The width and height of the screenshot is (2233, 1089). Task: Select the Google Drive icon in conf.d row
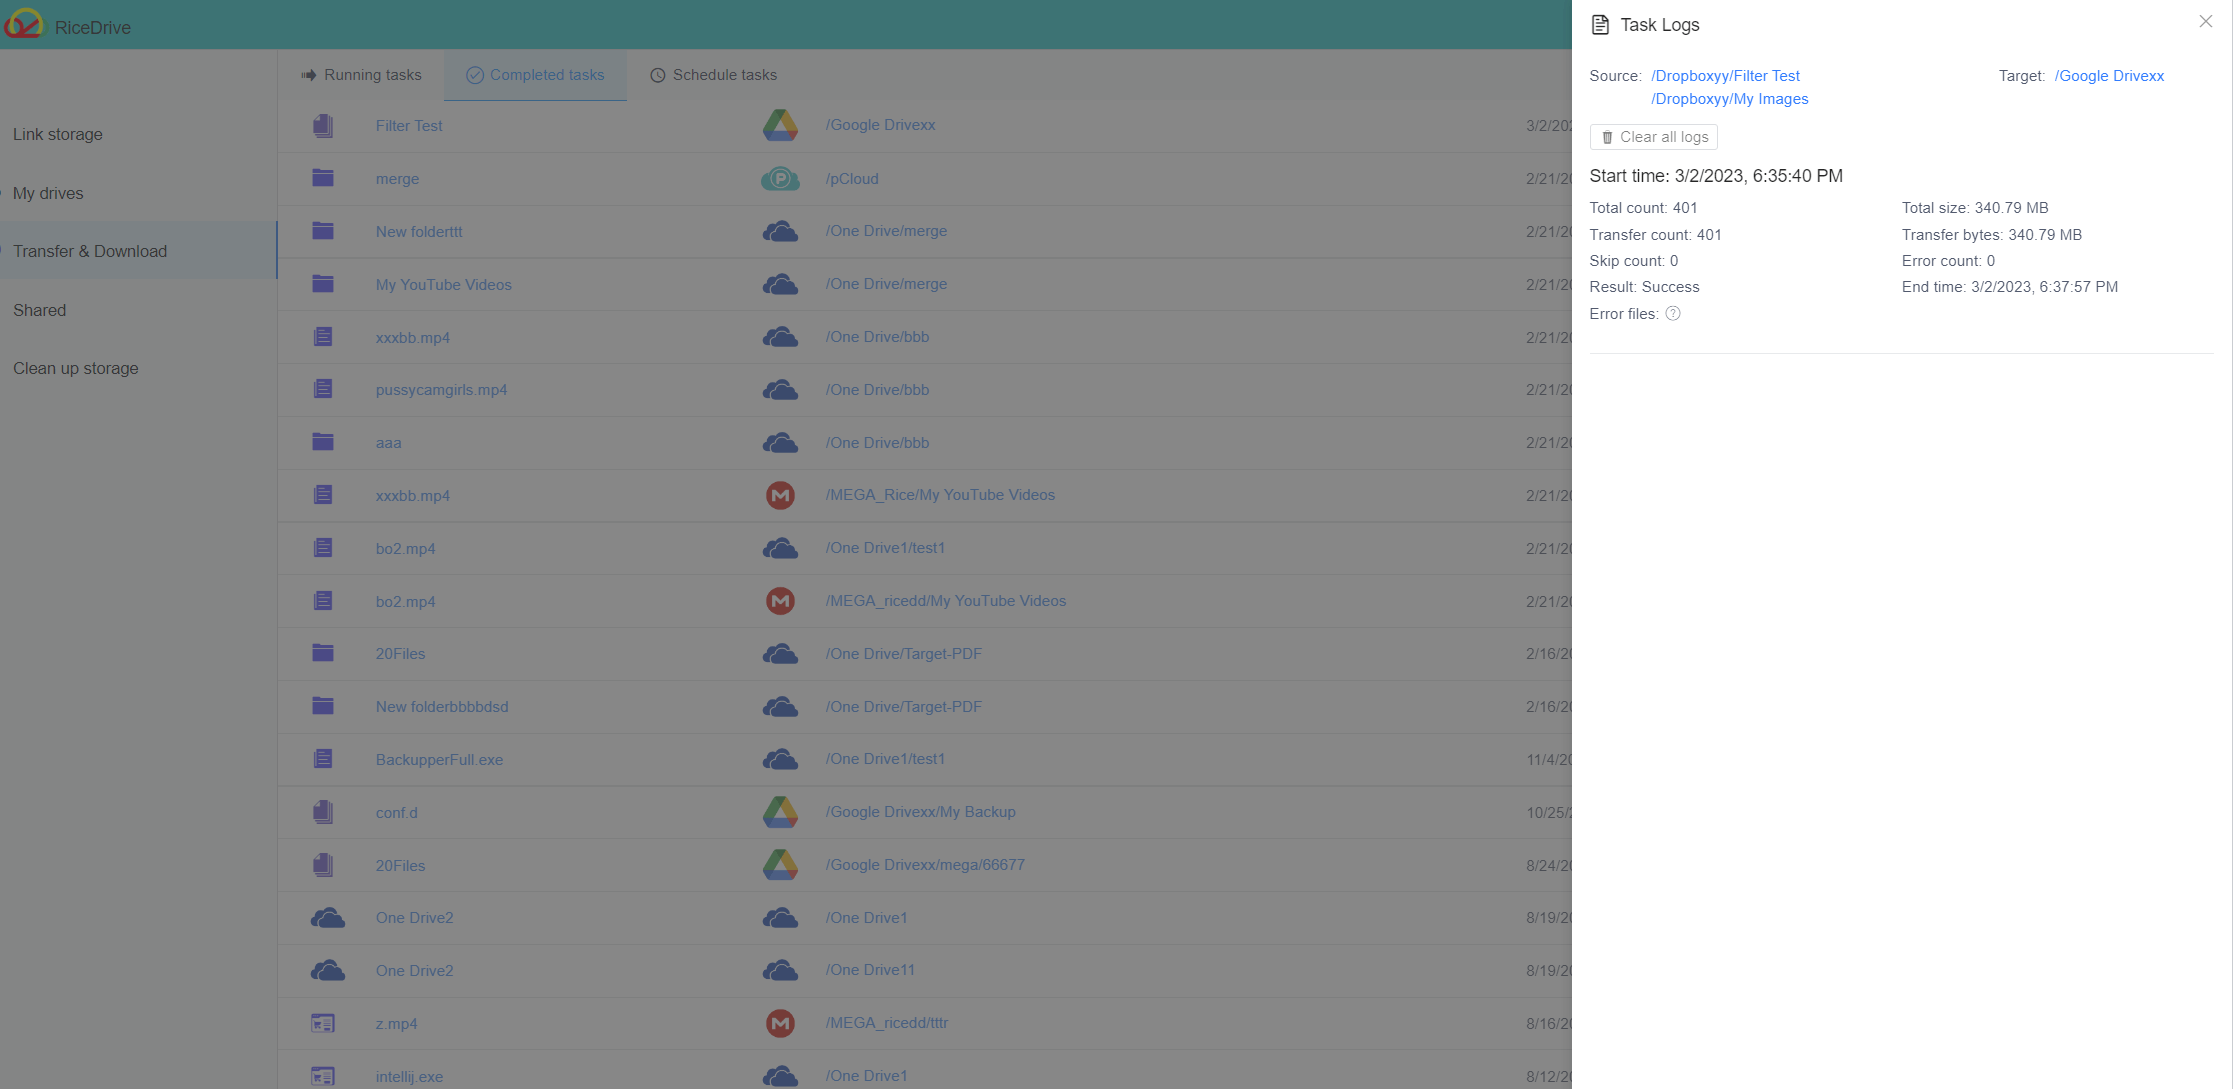pos(780,811)
